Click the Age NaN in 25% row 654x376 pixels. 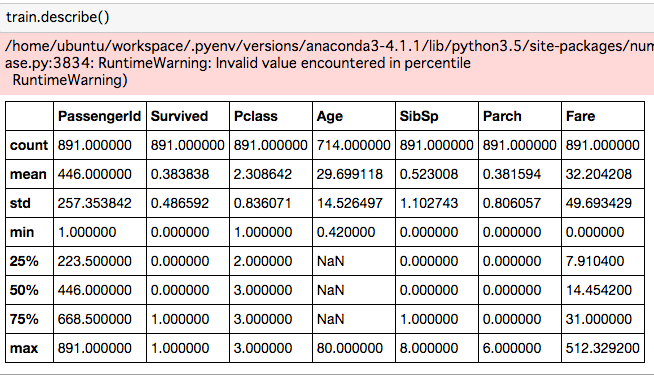pyautogui.click(x=330, y=261)
